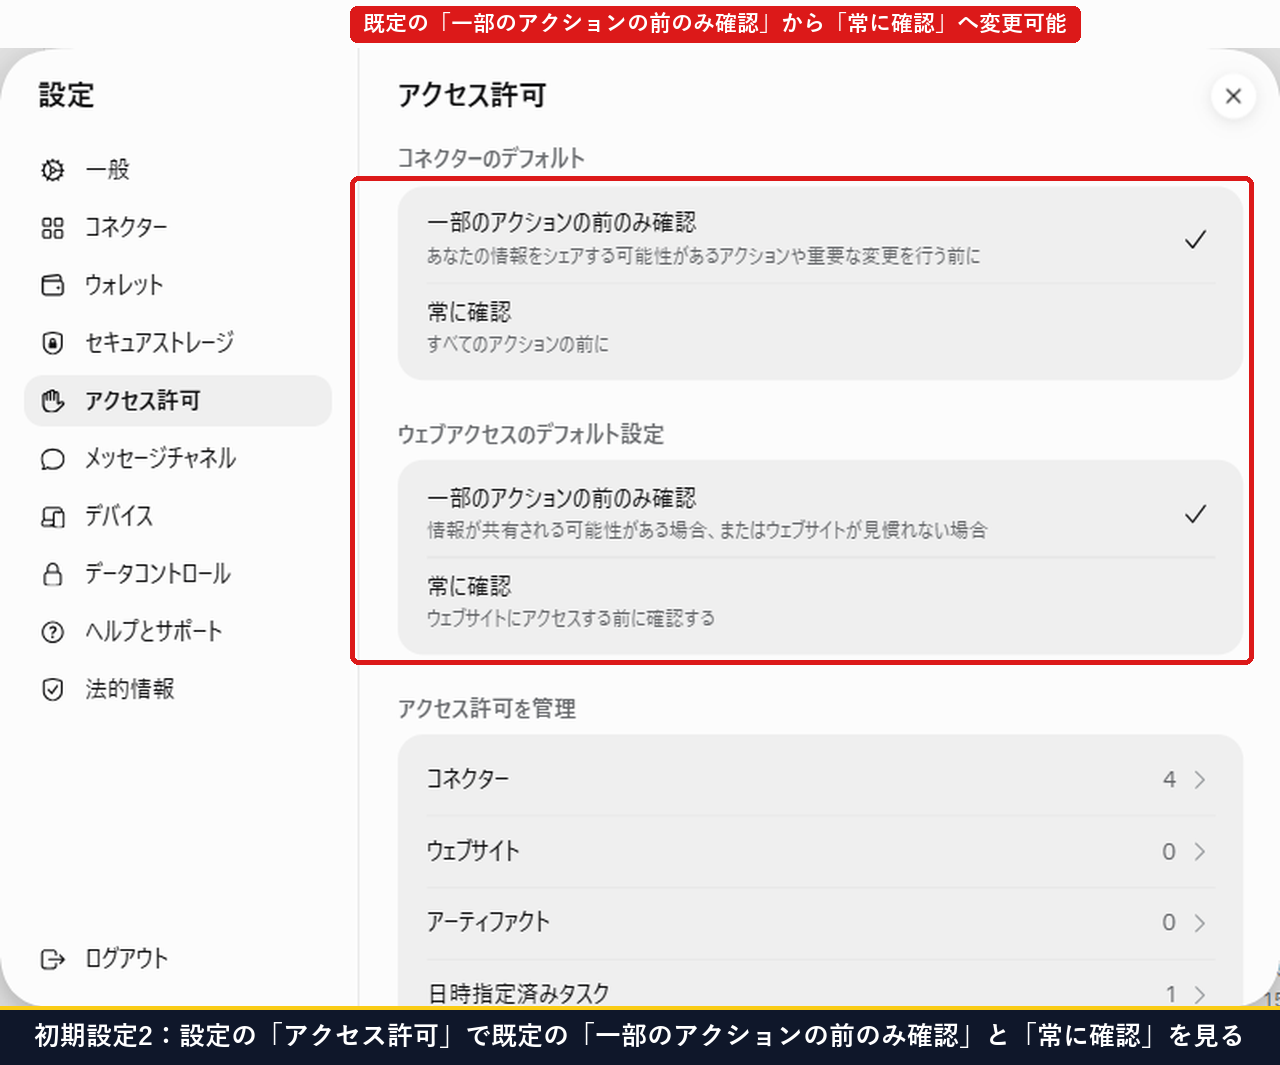Click the question mark icon beside ヘルプとサポート
This screenshot has height=1065, width=1280.
53,632
